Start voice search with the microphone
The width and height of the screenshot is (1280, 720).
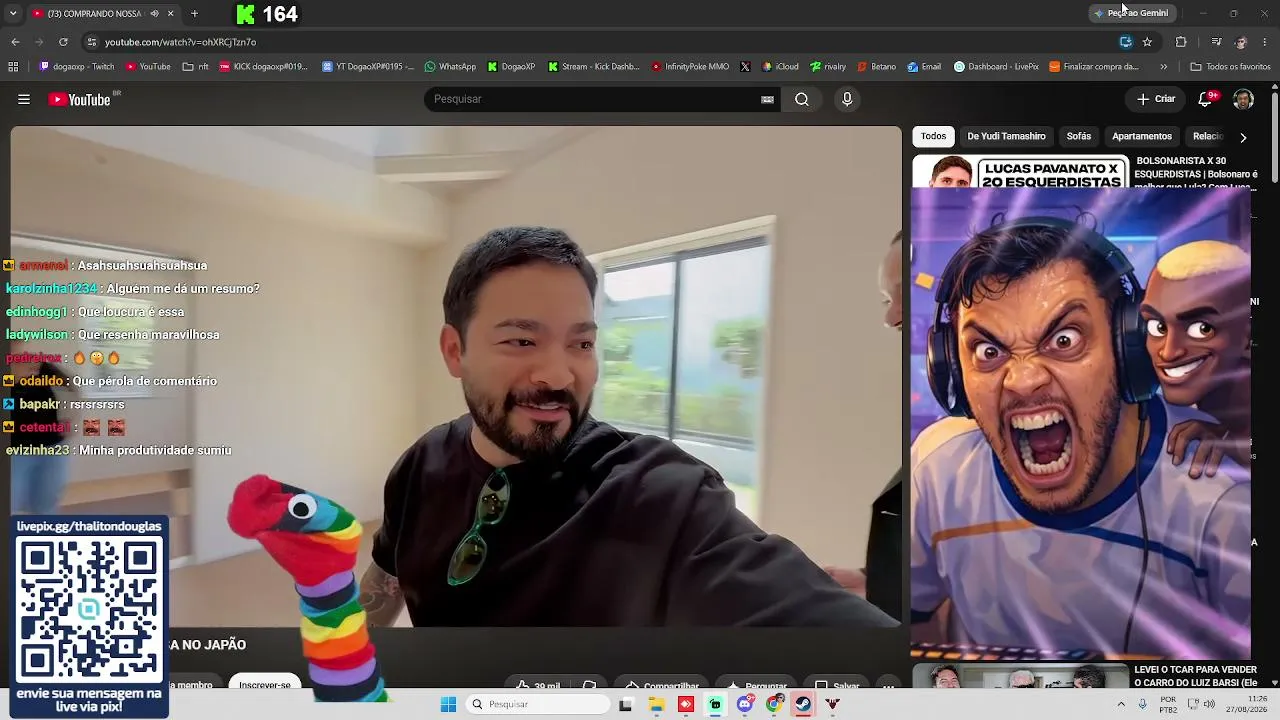tap(847, 99)
